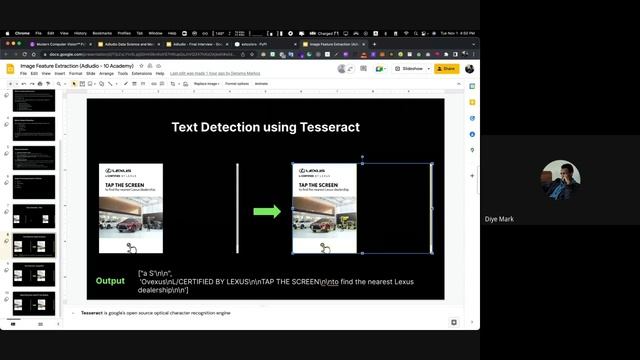
Task: Select the Line tool
Action: coord(110,84)
